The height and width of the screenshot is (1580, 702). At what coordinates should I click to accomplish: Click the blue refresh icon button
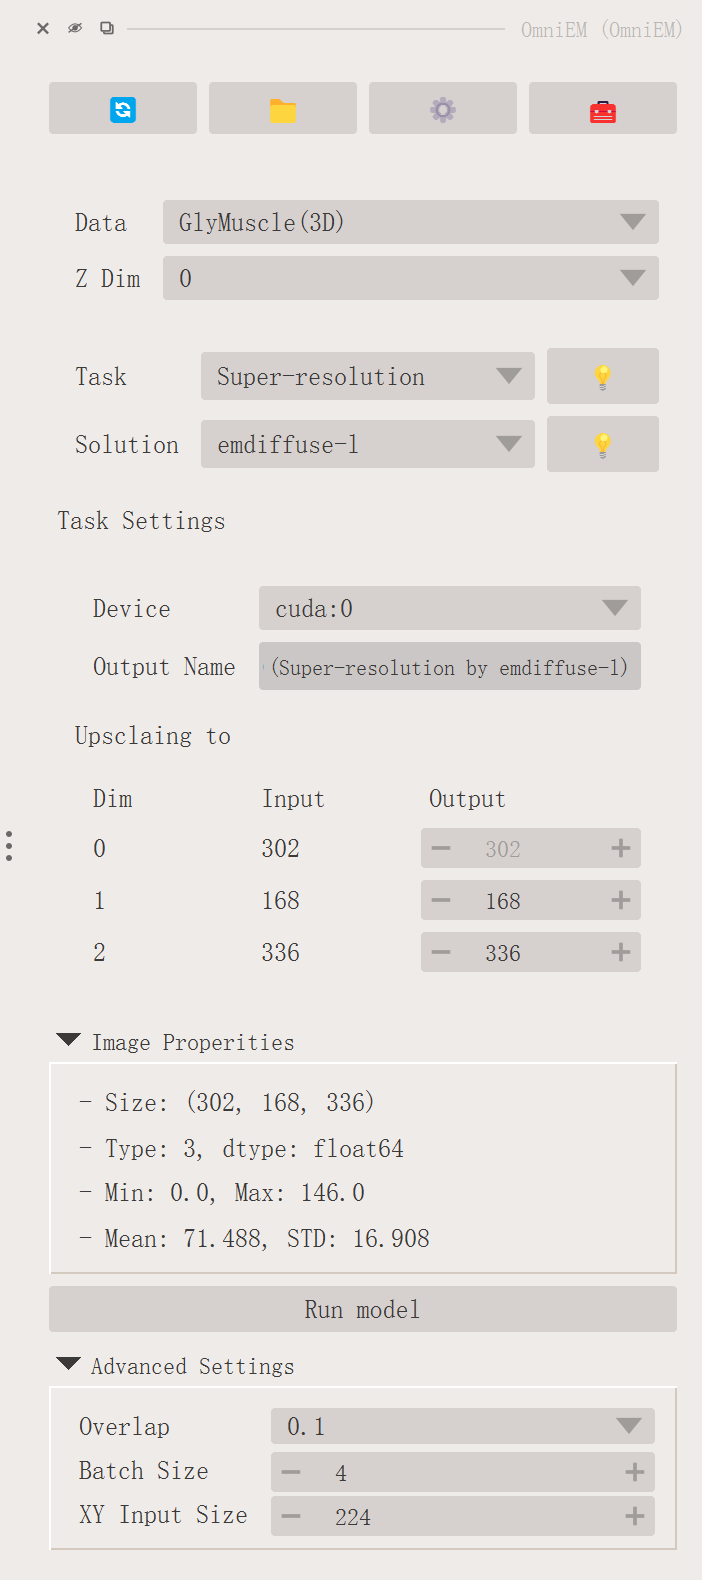coord(123,109)
